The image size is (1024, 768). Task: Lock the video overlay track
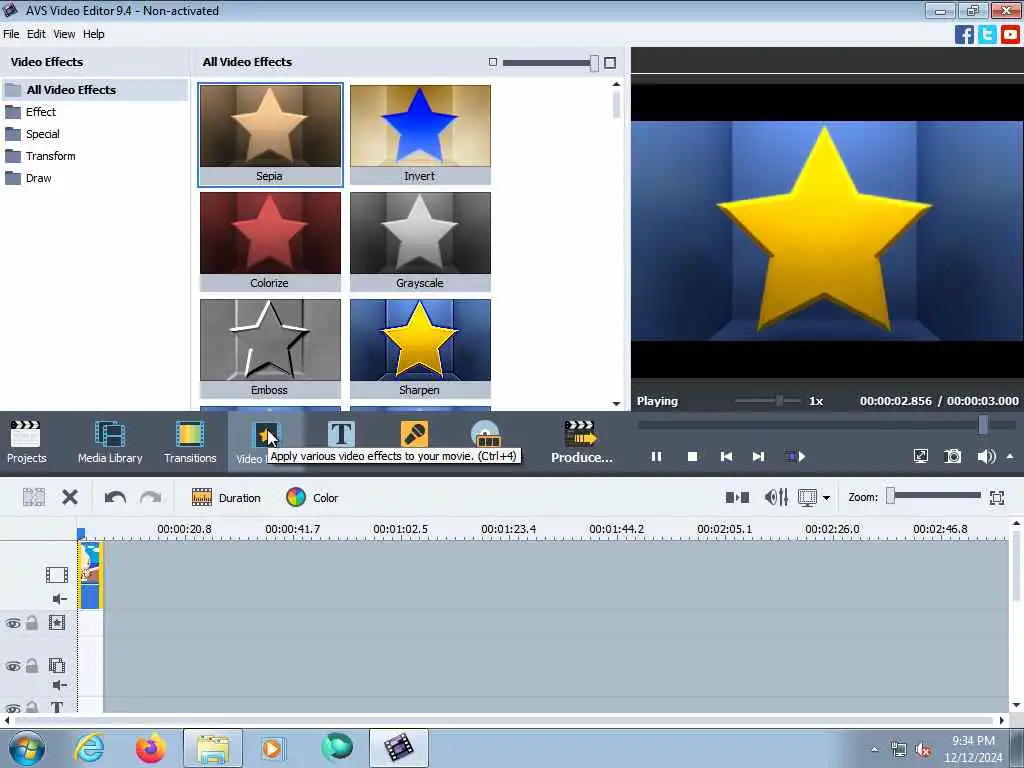pyautogui.click(x=31, y=666)
